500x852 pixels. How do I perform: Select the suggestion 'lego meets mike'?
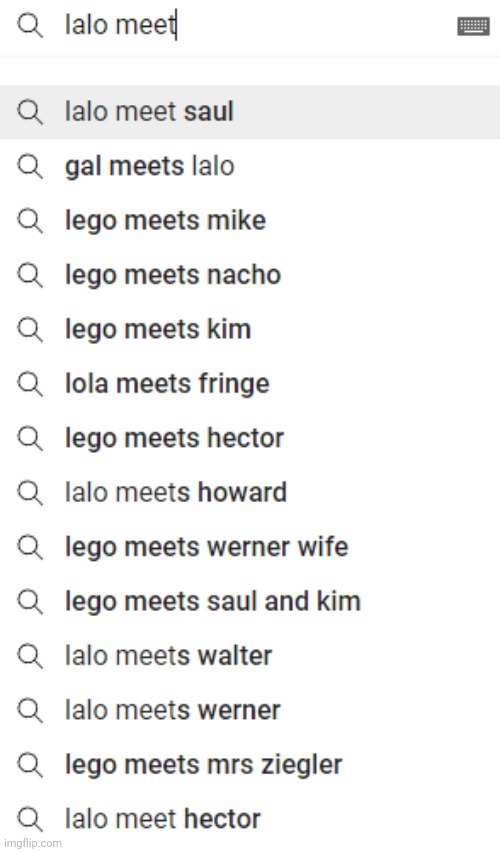tap(250, 221)
